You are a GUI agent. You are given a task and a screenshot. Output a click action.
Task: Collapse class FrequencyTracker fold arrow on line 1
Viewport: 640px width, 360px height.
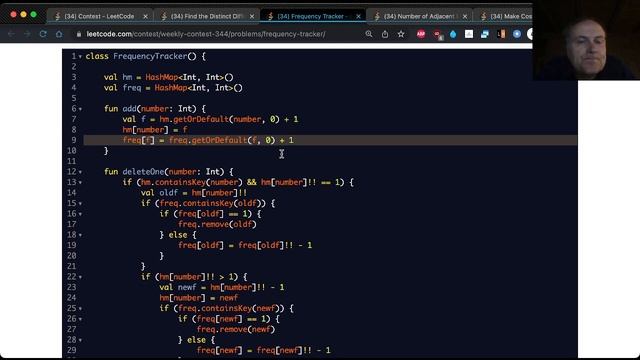click(x=80, y=57)
